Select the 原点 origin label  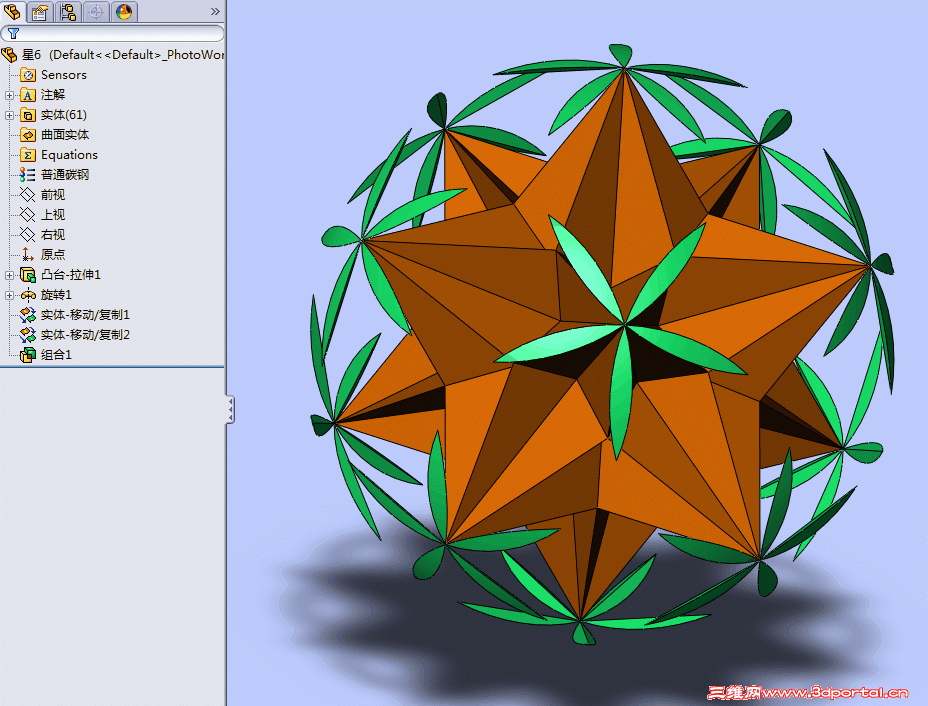(x=53, y=254)
